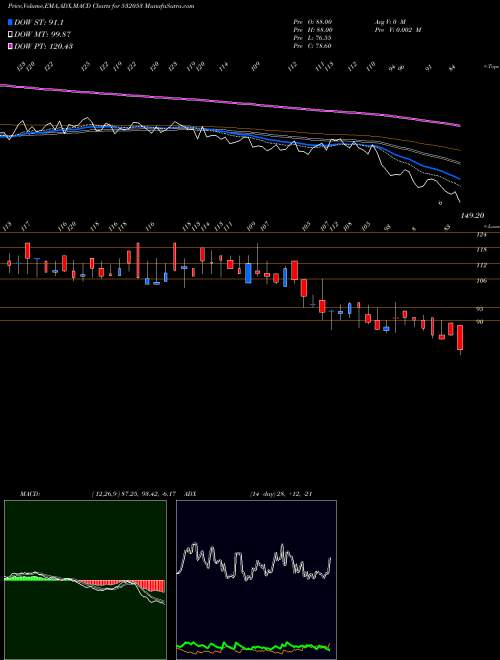Click the ADX panel heading label
The width and height of the screenshot is (500, 660).
coord(190,494)
